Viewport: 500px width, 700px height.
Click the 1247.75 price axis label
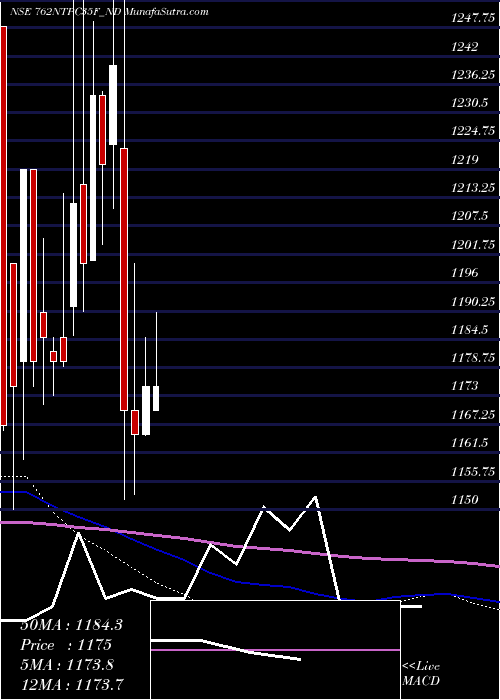click(473, 18)
